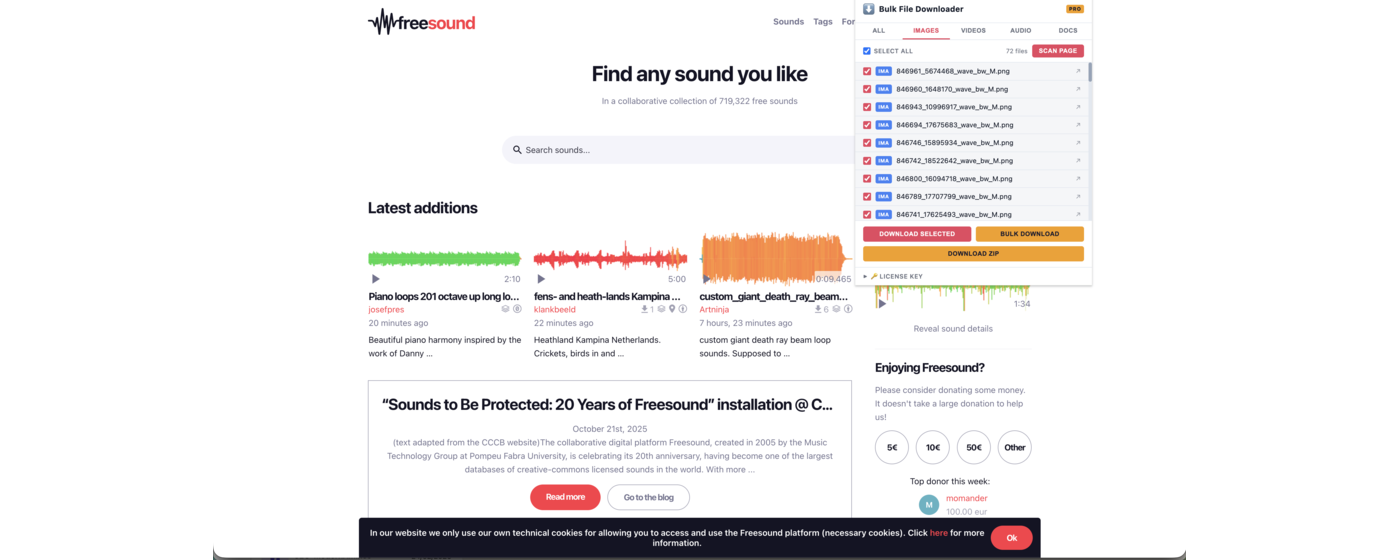Open 846694_17675683_wave_bw_M.png via arrow icon
Screen dimensions: 1400x560
pyautogui.click(x=1078, y=125)
